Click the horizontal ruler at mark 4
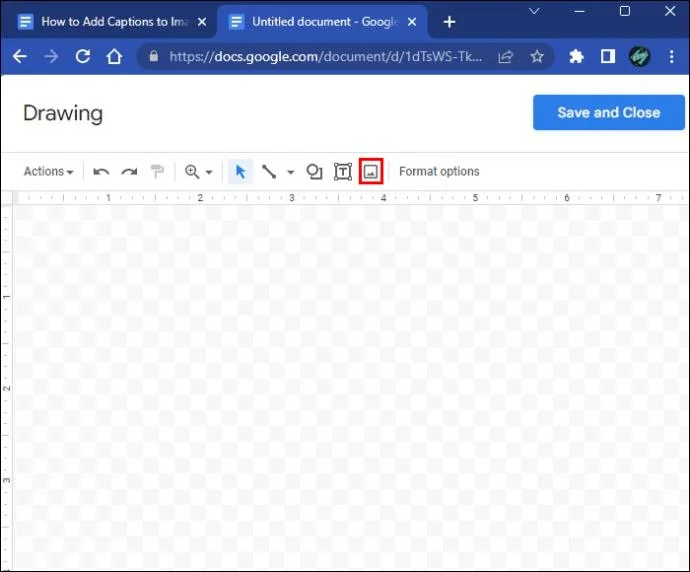This screenshot has height=572, width=690. [x=383, y=198]
